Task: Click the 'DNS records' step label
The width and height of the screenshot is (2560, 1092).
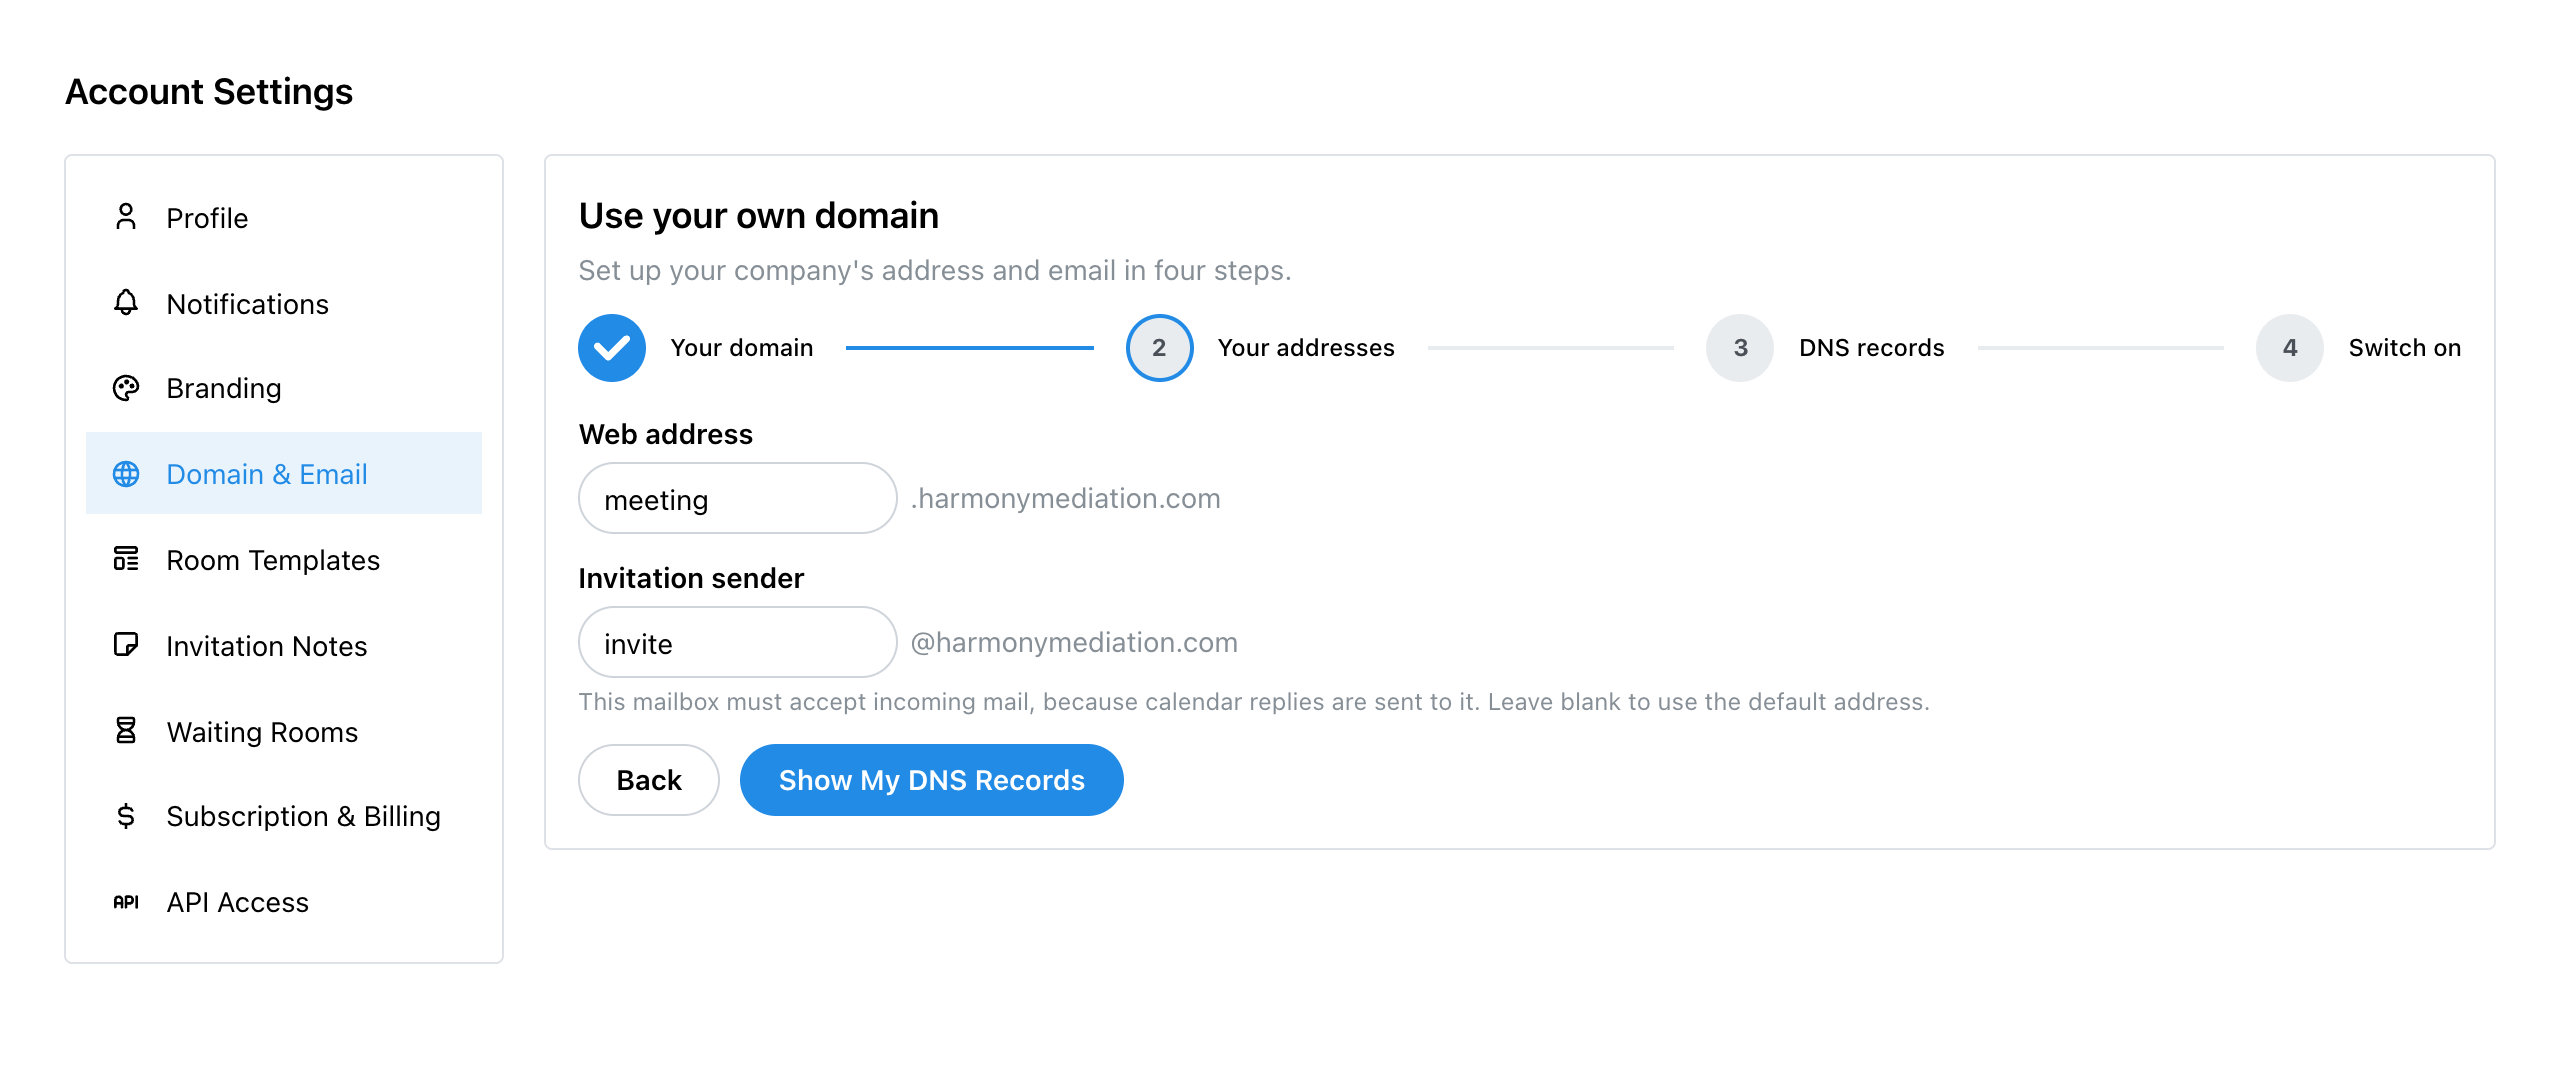Action: point(1872,348)
